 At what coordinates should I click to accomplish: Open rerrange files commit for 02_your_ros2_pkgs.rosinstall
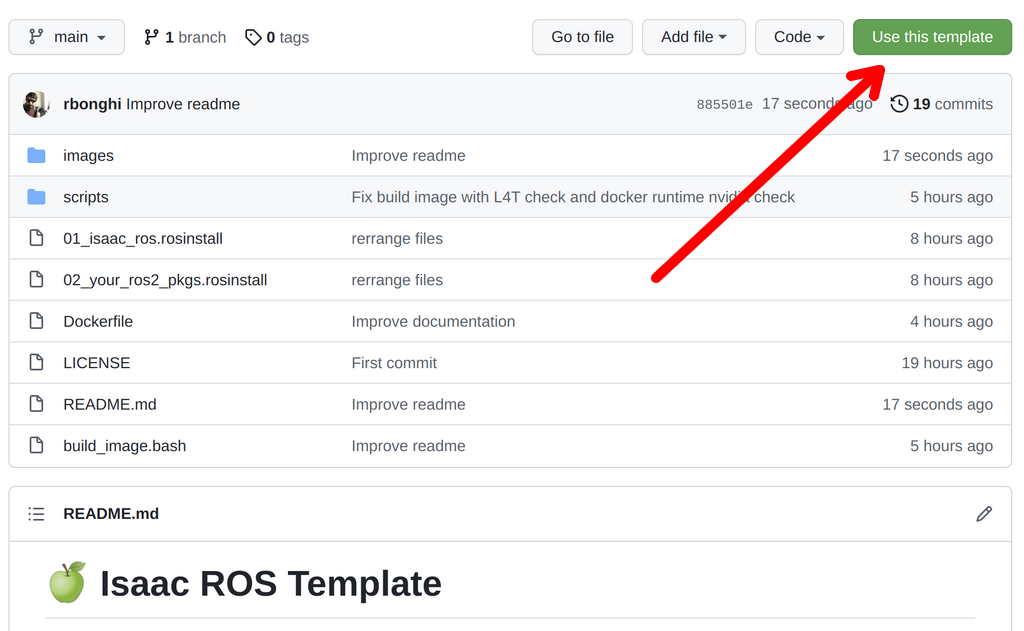coord(397,280)
